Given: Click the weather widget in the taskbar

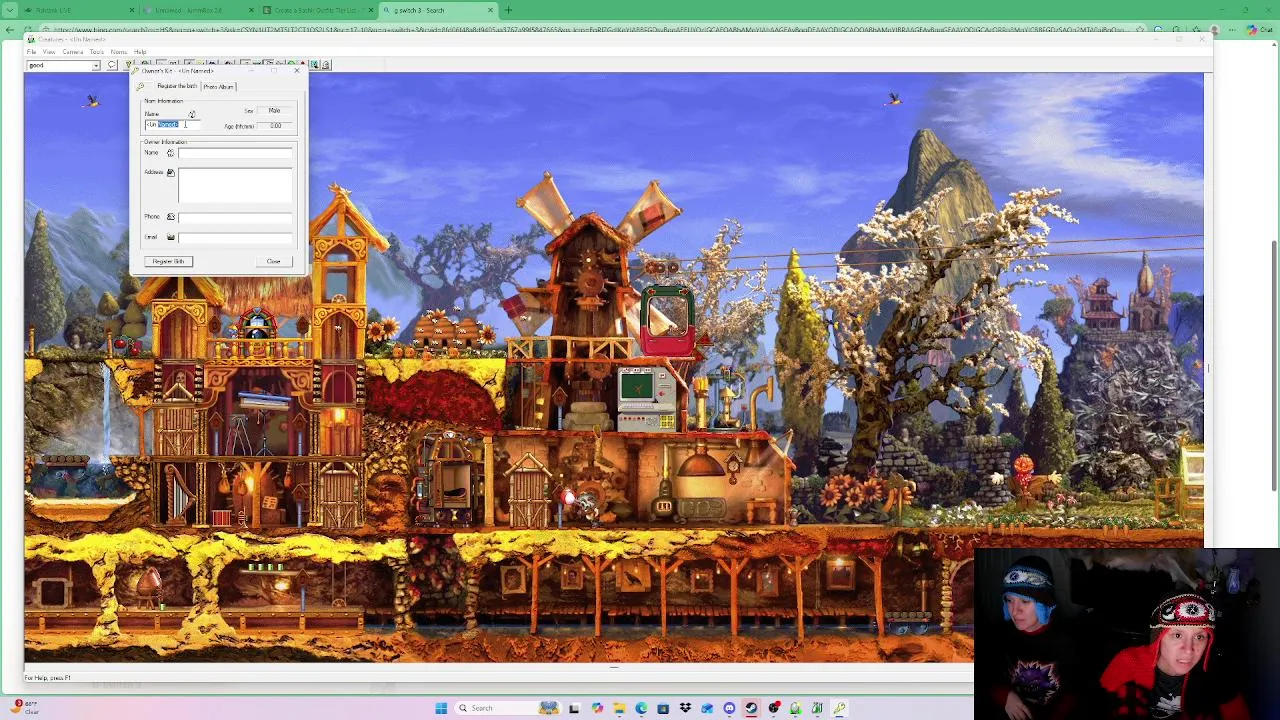Looking at the screenshot, I should click(26, 707).
